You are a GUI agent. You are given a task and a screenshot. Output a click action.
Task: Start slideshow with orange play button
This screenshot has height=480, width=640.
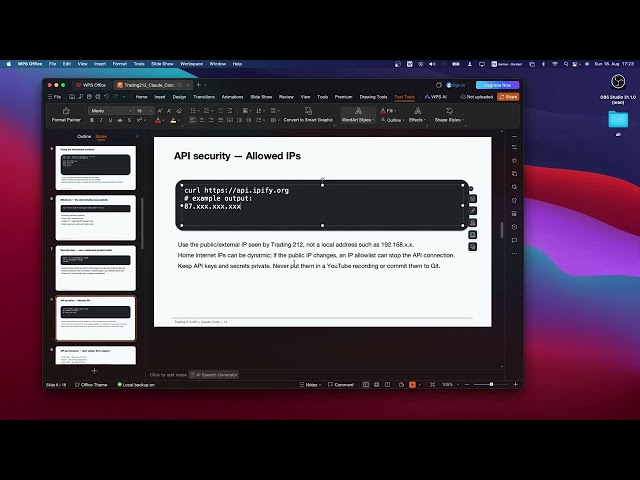(412, 384)
